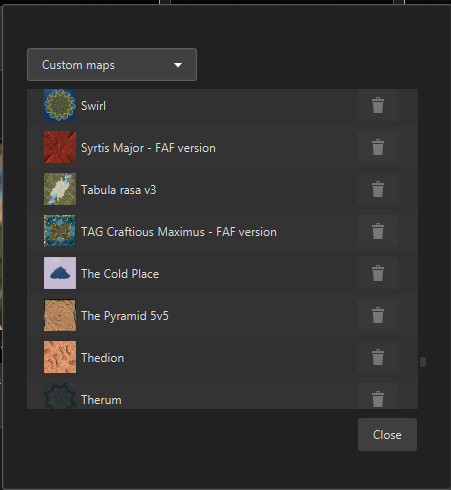Image resolution: width=451 pixels, height=490 pixels.
Task: Close the map management dialog
Action: pyautogui.click(x=387, y=435)
